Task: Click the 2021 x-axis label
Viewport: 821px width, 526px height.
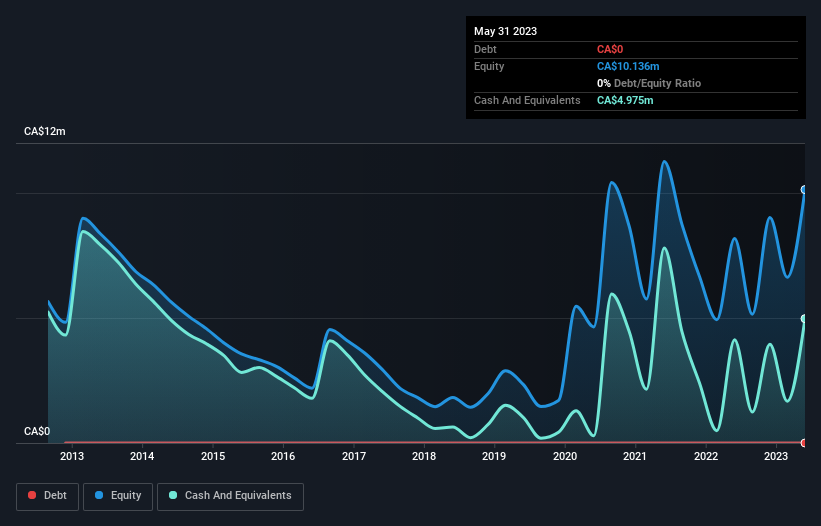Action: pyautogui.click(x=635, y=456)
